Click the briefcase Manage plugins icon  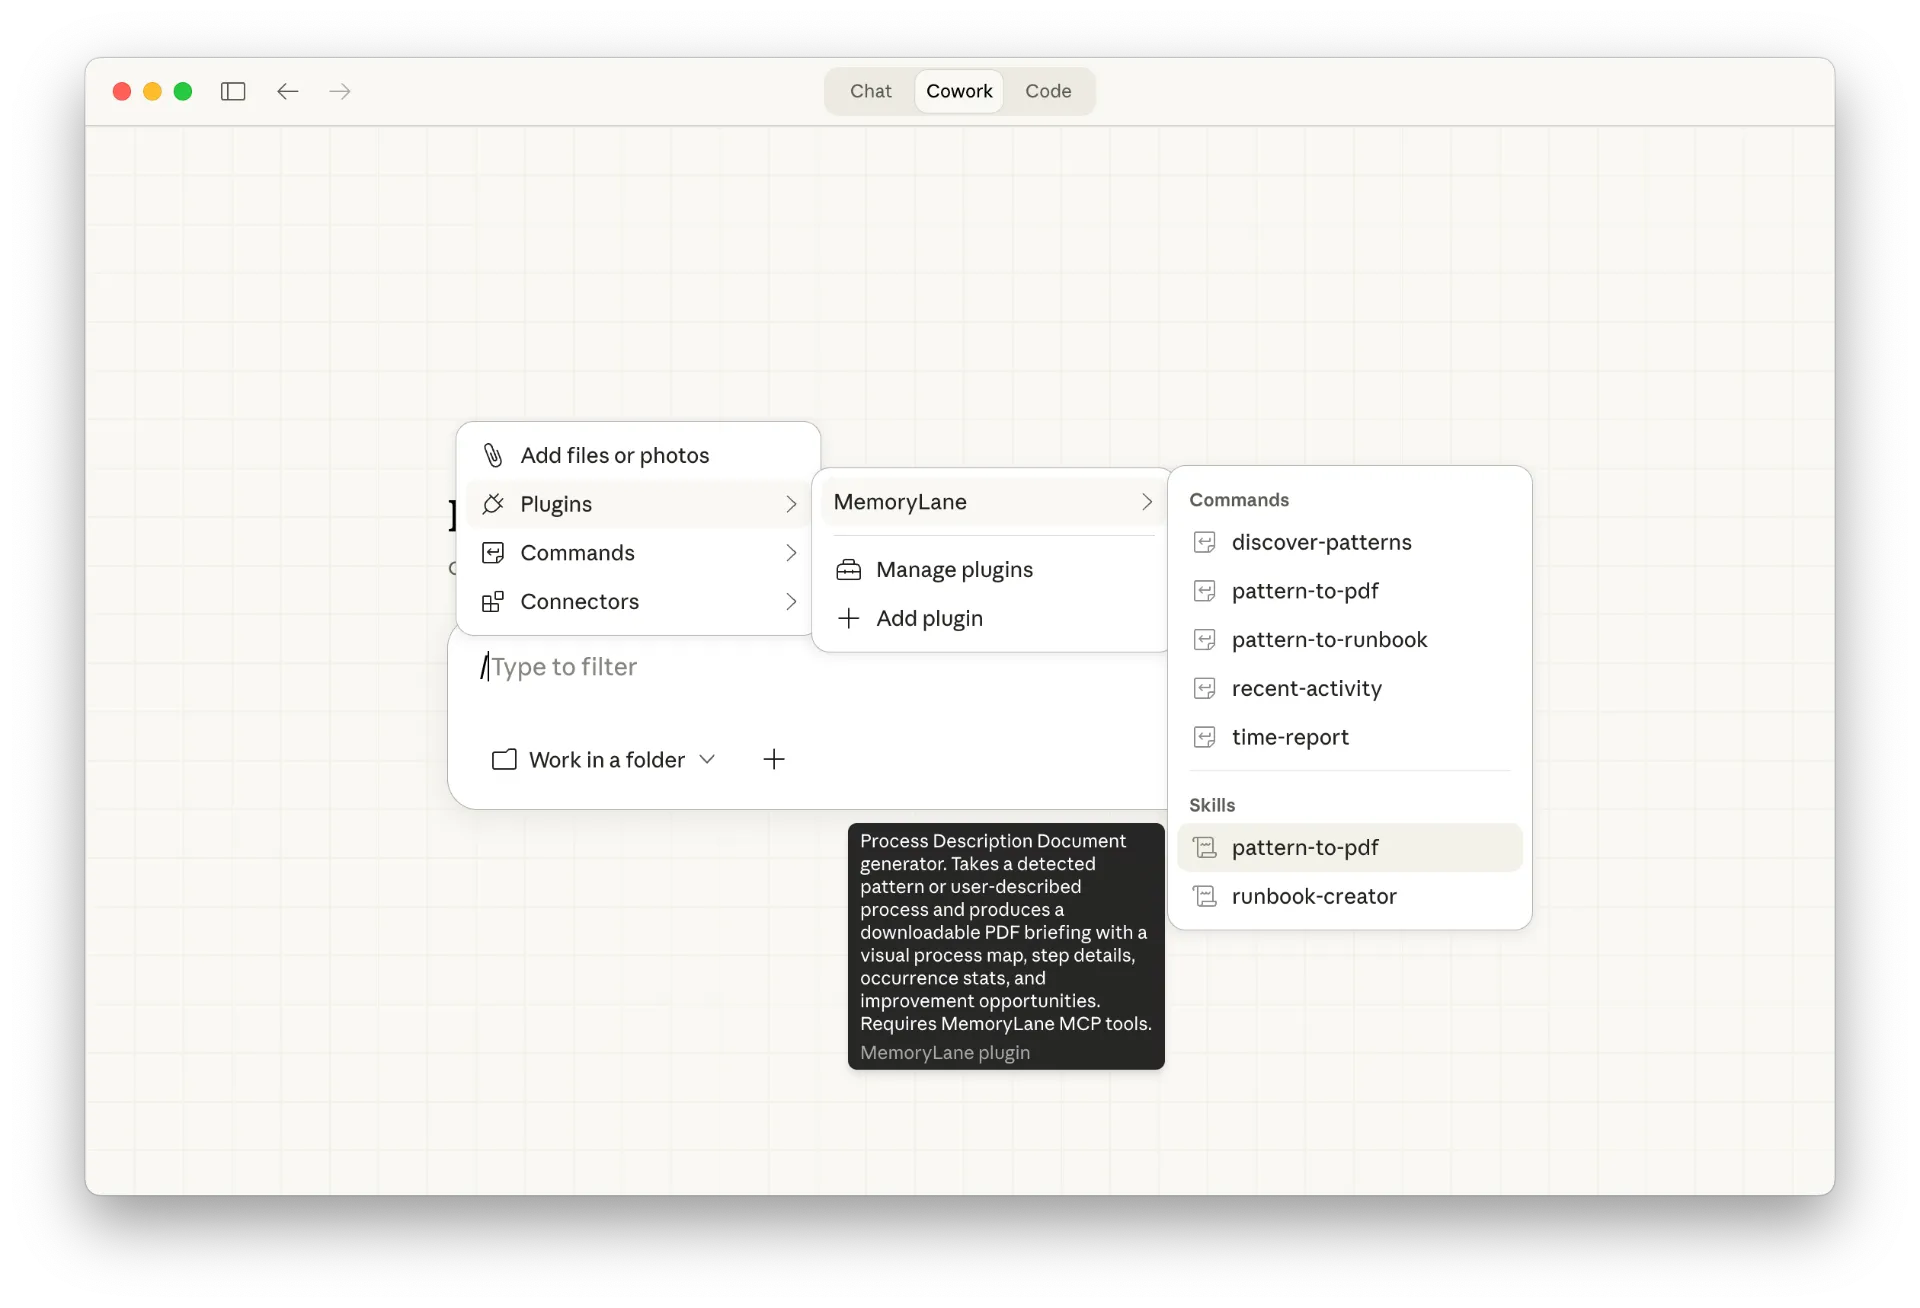coord(848,569)
